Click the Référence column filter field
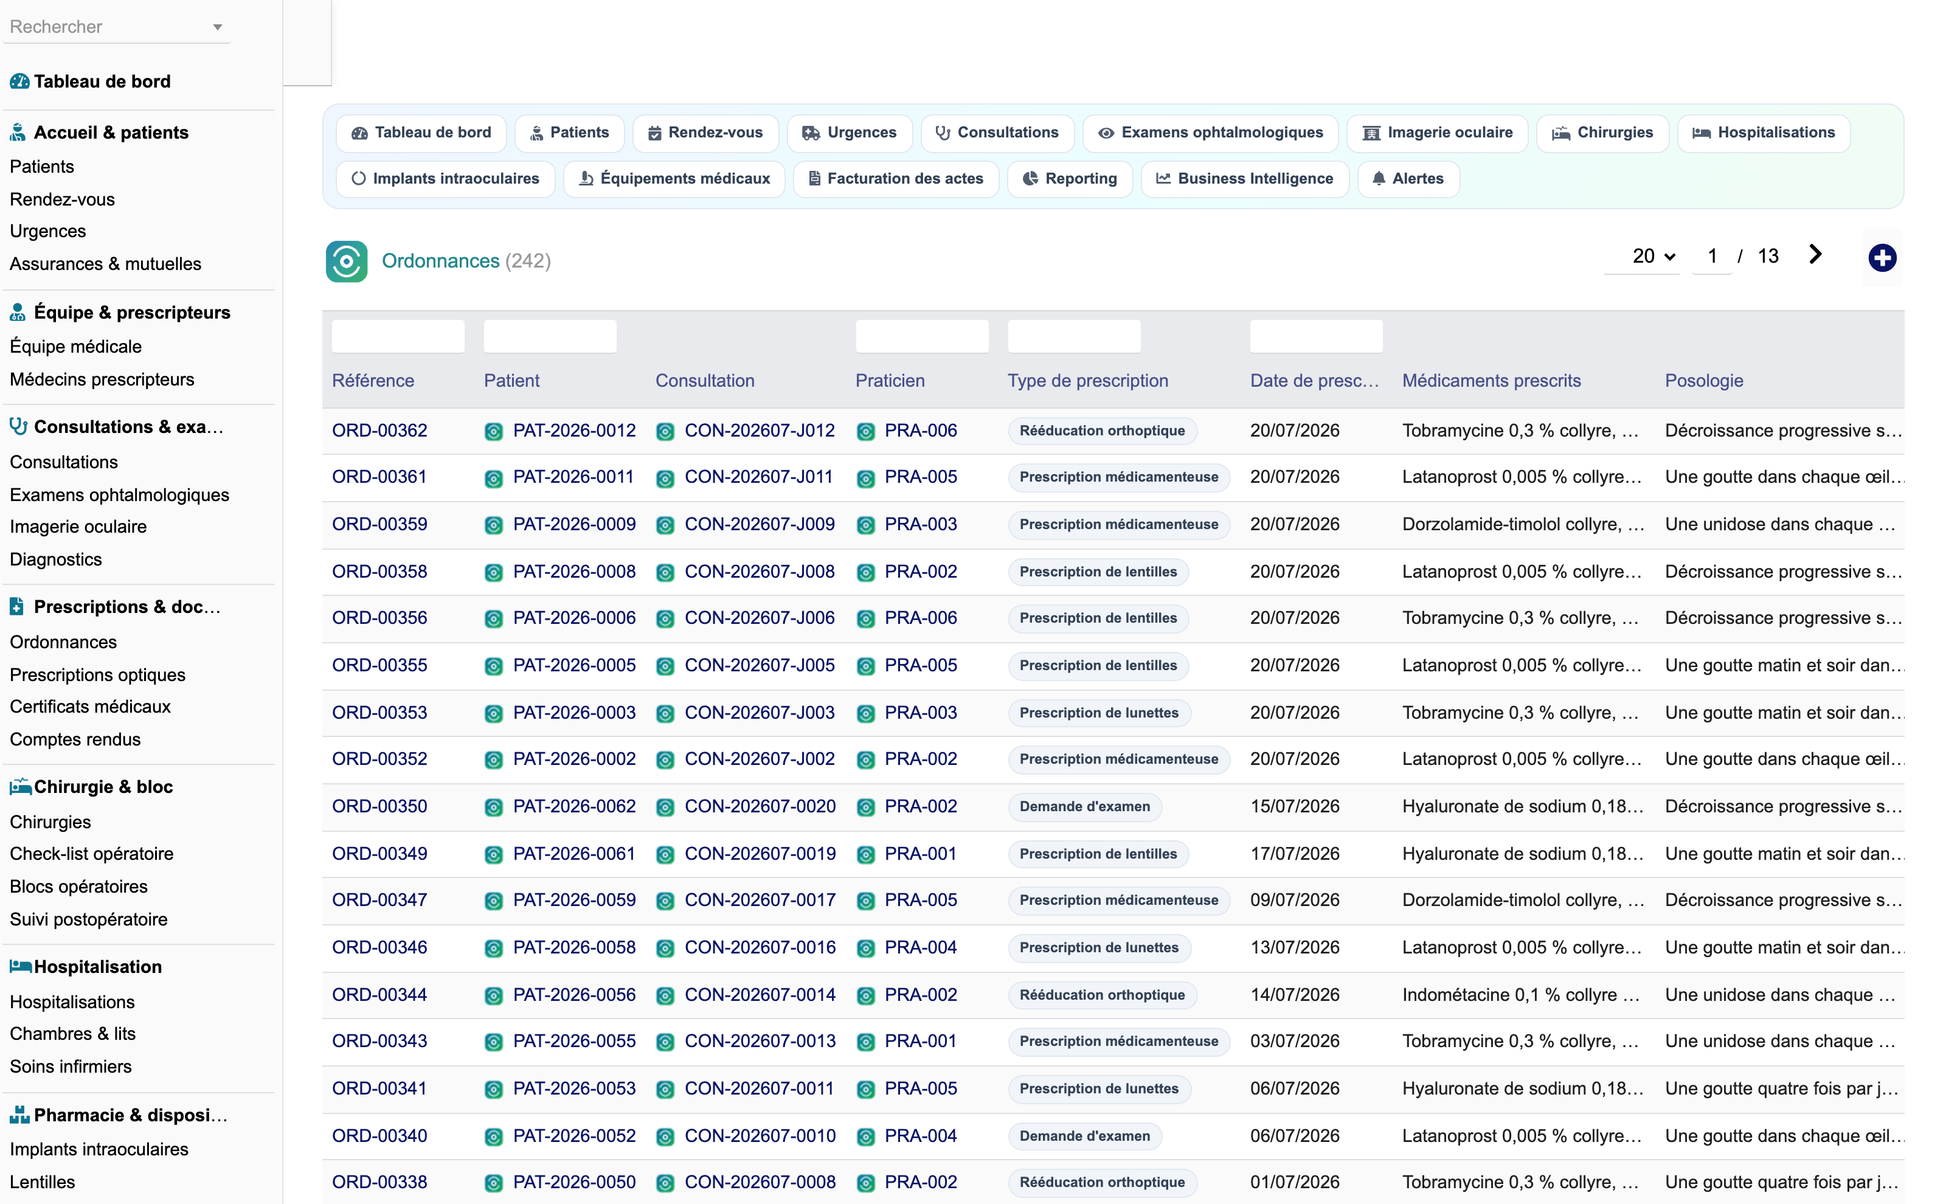The image size is (1946, 1204). (398, 336)
